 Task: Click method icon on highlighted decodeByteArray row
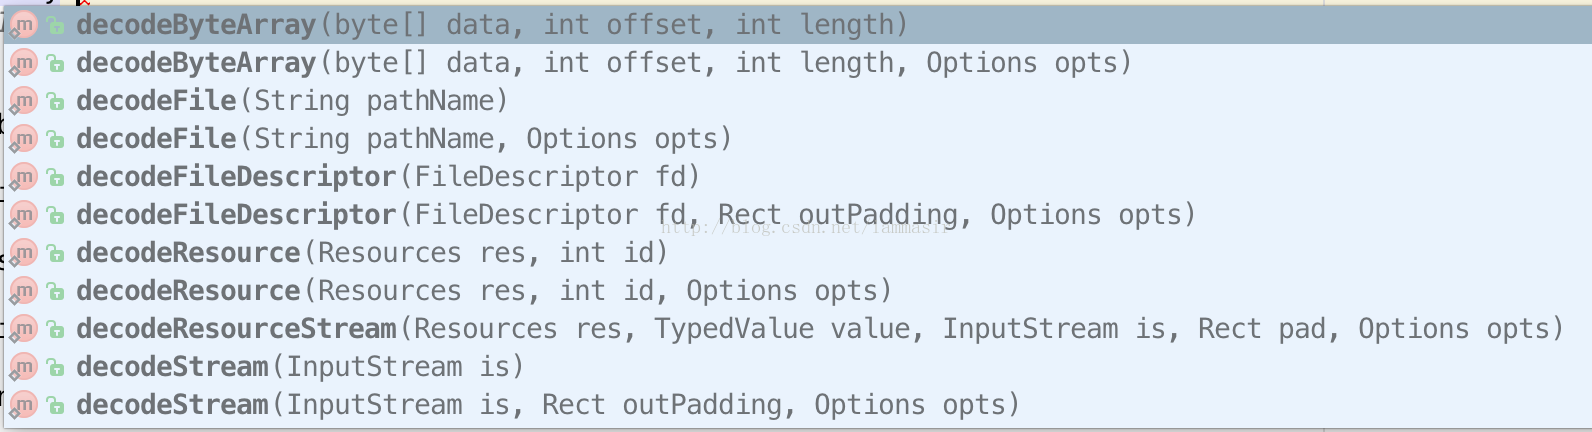click(23, 24)
